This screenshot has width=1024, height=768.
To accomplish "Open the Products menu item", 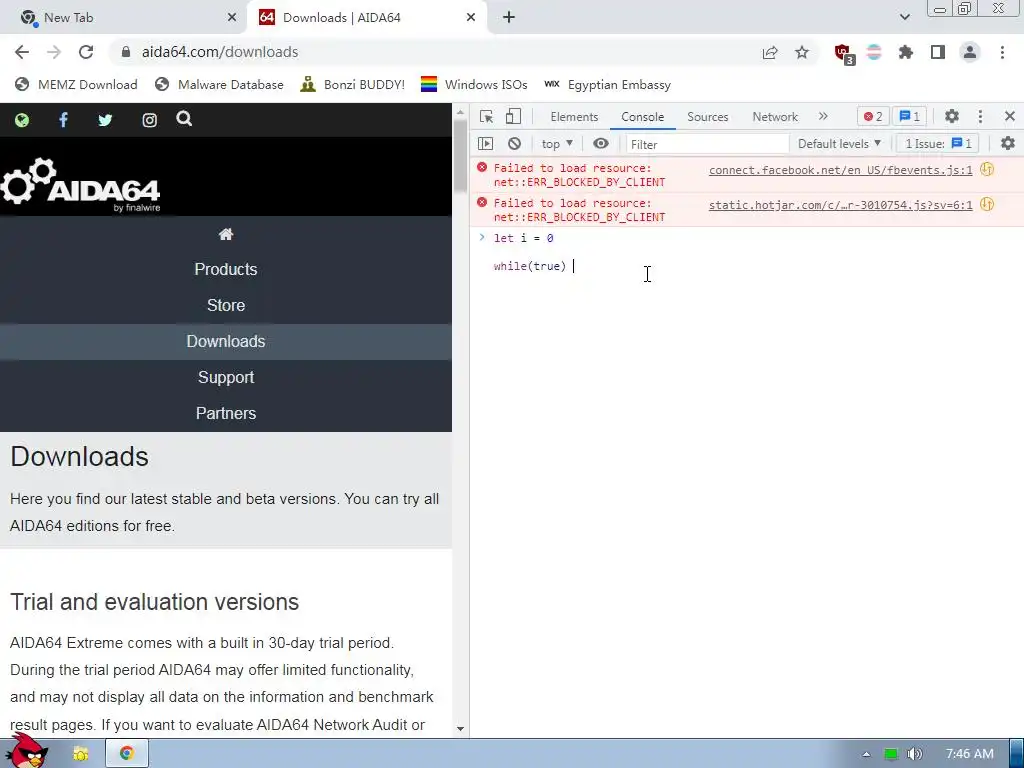I will (226, 269).
